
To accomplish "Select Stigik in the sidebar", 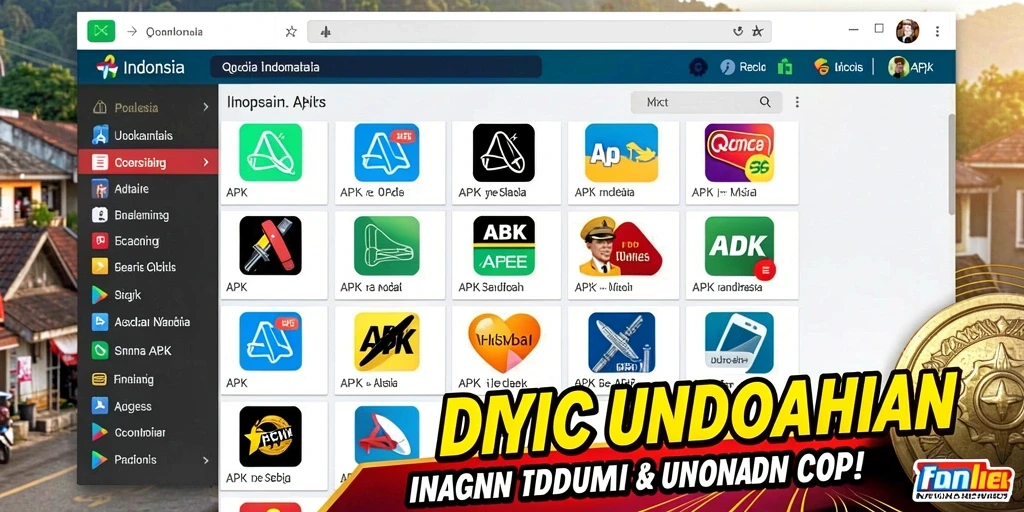I will 148,295.
